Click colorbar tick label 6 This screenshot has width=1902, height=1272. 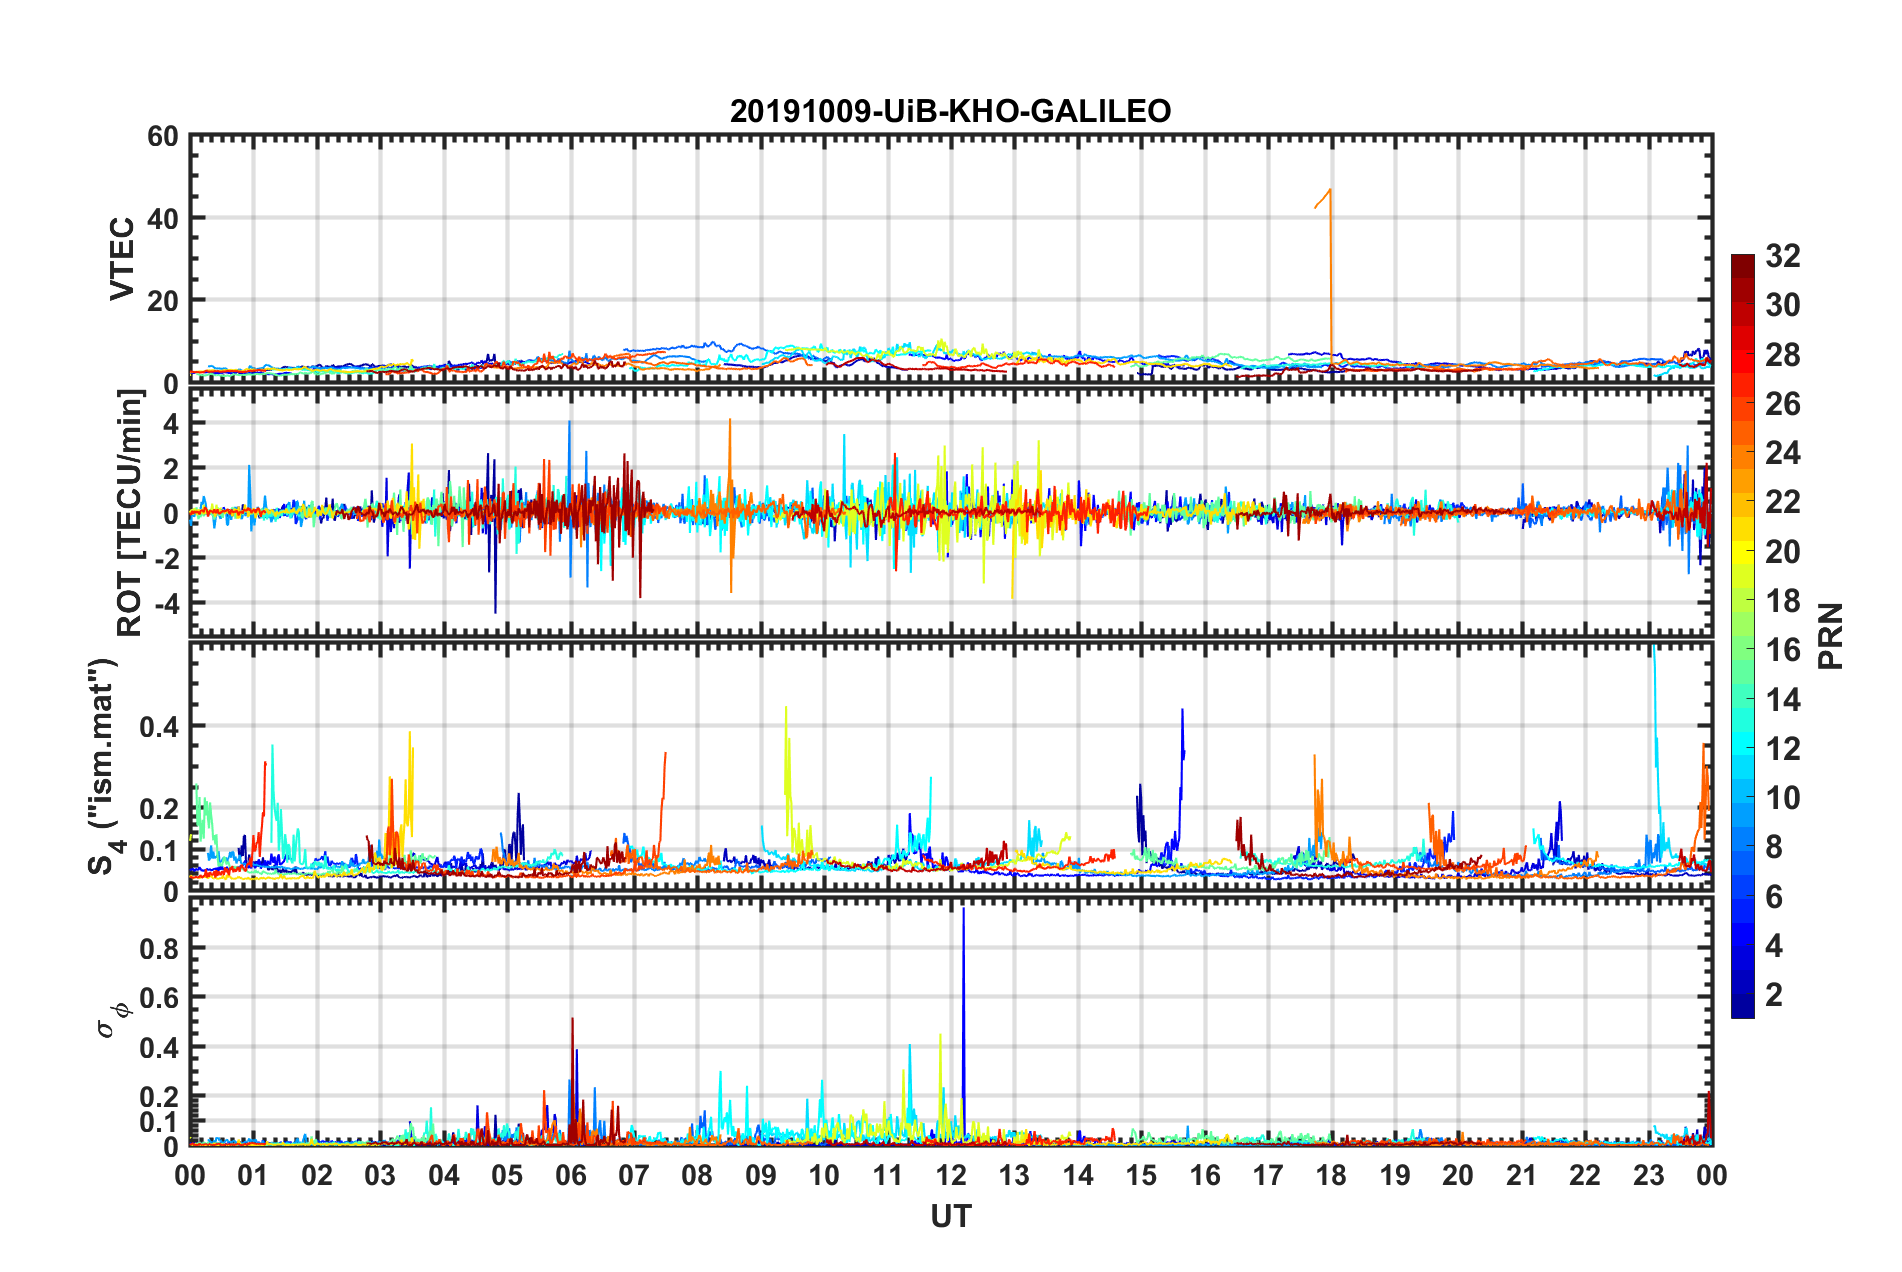coord(1774,897)
